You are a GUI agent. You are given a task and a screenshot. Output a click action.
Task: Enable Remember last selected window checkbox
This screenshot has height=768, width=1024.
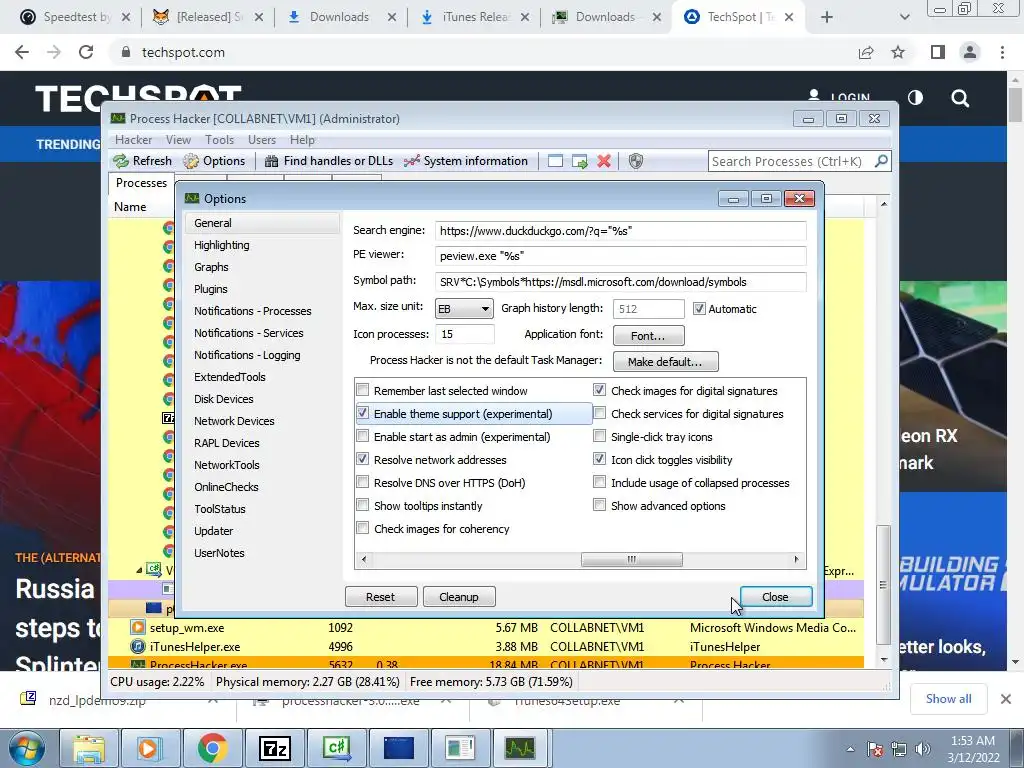pyautogui.click(x=362, y=391)
